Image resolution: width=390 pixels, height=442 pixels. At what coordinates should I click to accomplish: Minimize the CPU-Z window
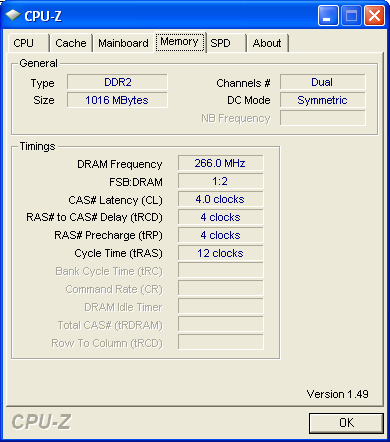point(328,15)
